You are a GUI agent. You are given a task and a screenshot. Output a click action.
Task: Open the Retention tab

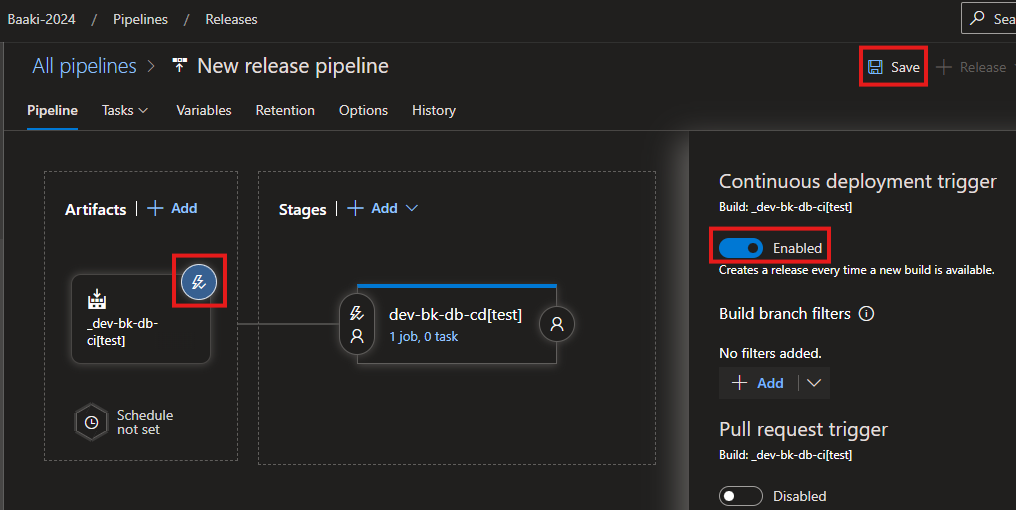[x=285, y=110]
